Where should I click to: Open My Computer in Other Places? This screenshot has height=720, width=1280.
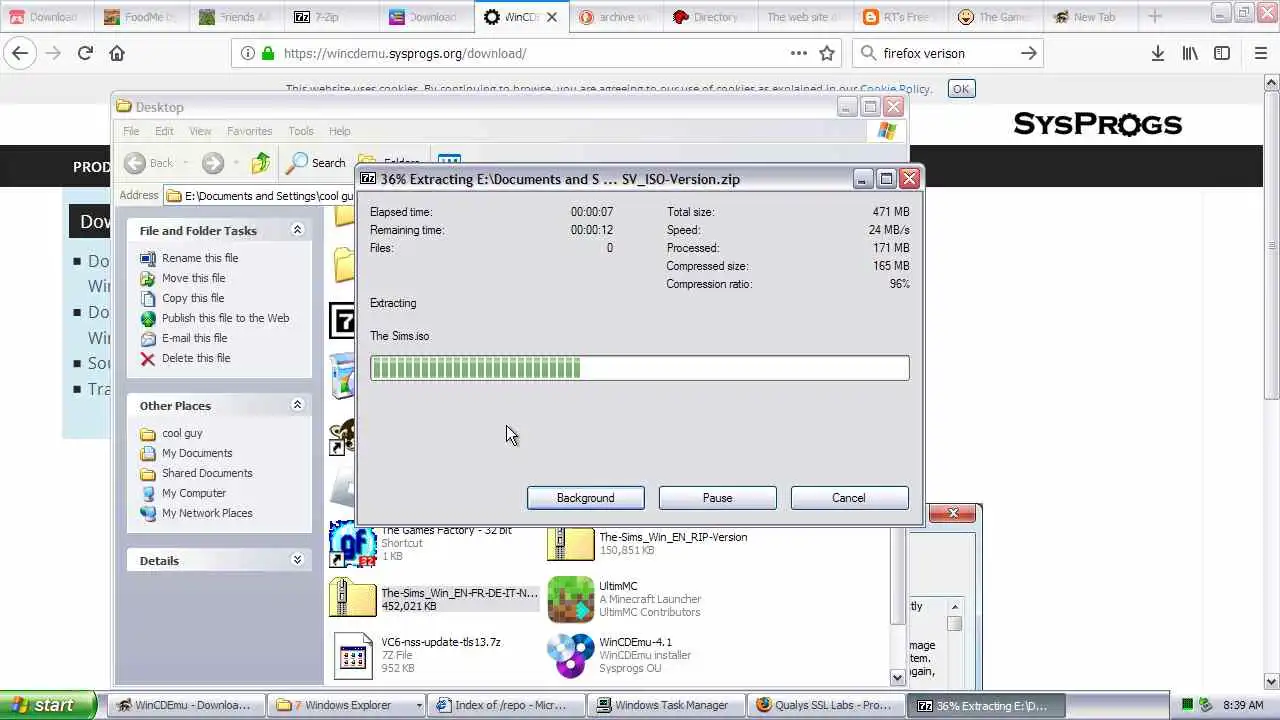194,493
